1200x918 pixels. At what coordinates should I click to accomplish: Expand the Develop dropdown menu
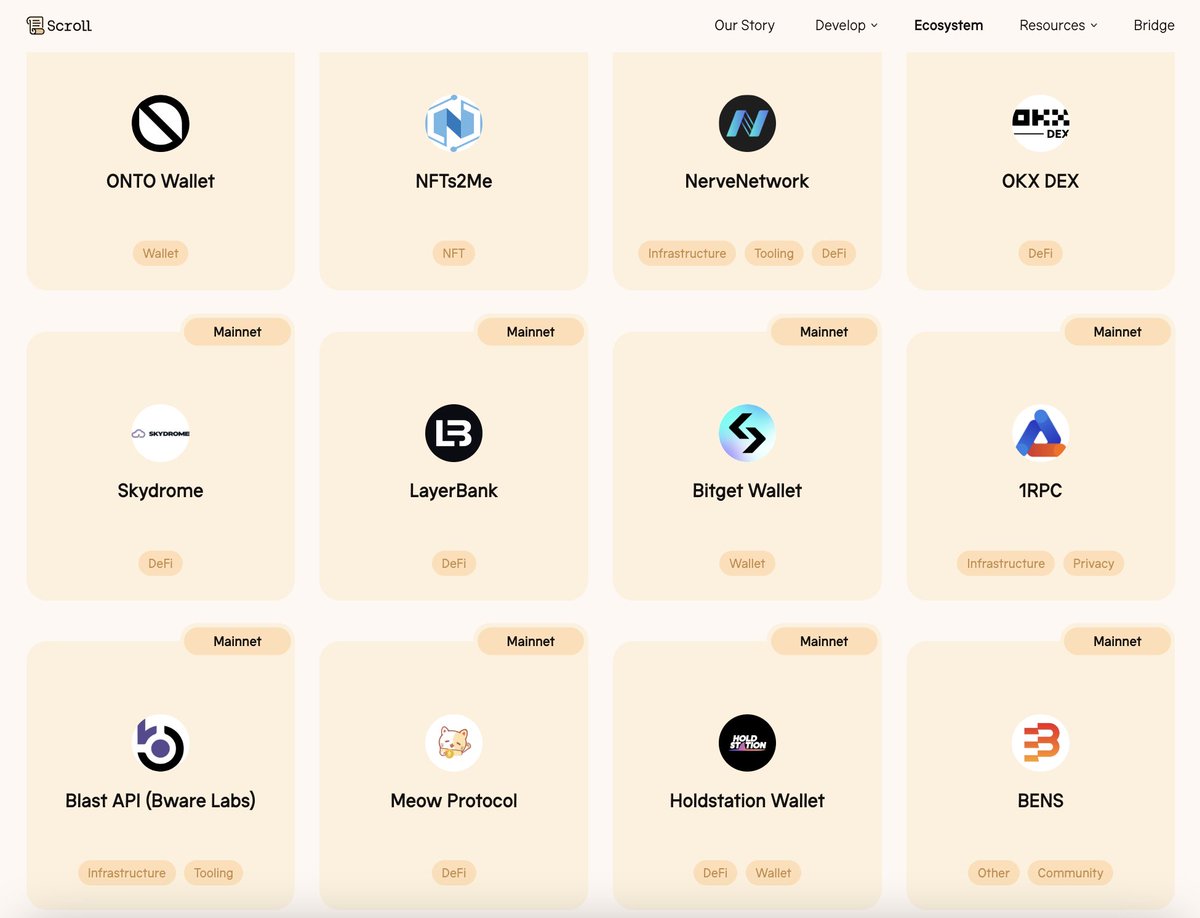coord(846,25)
